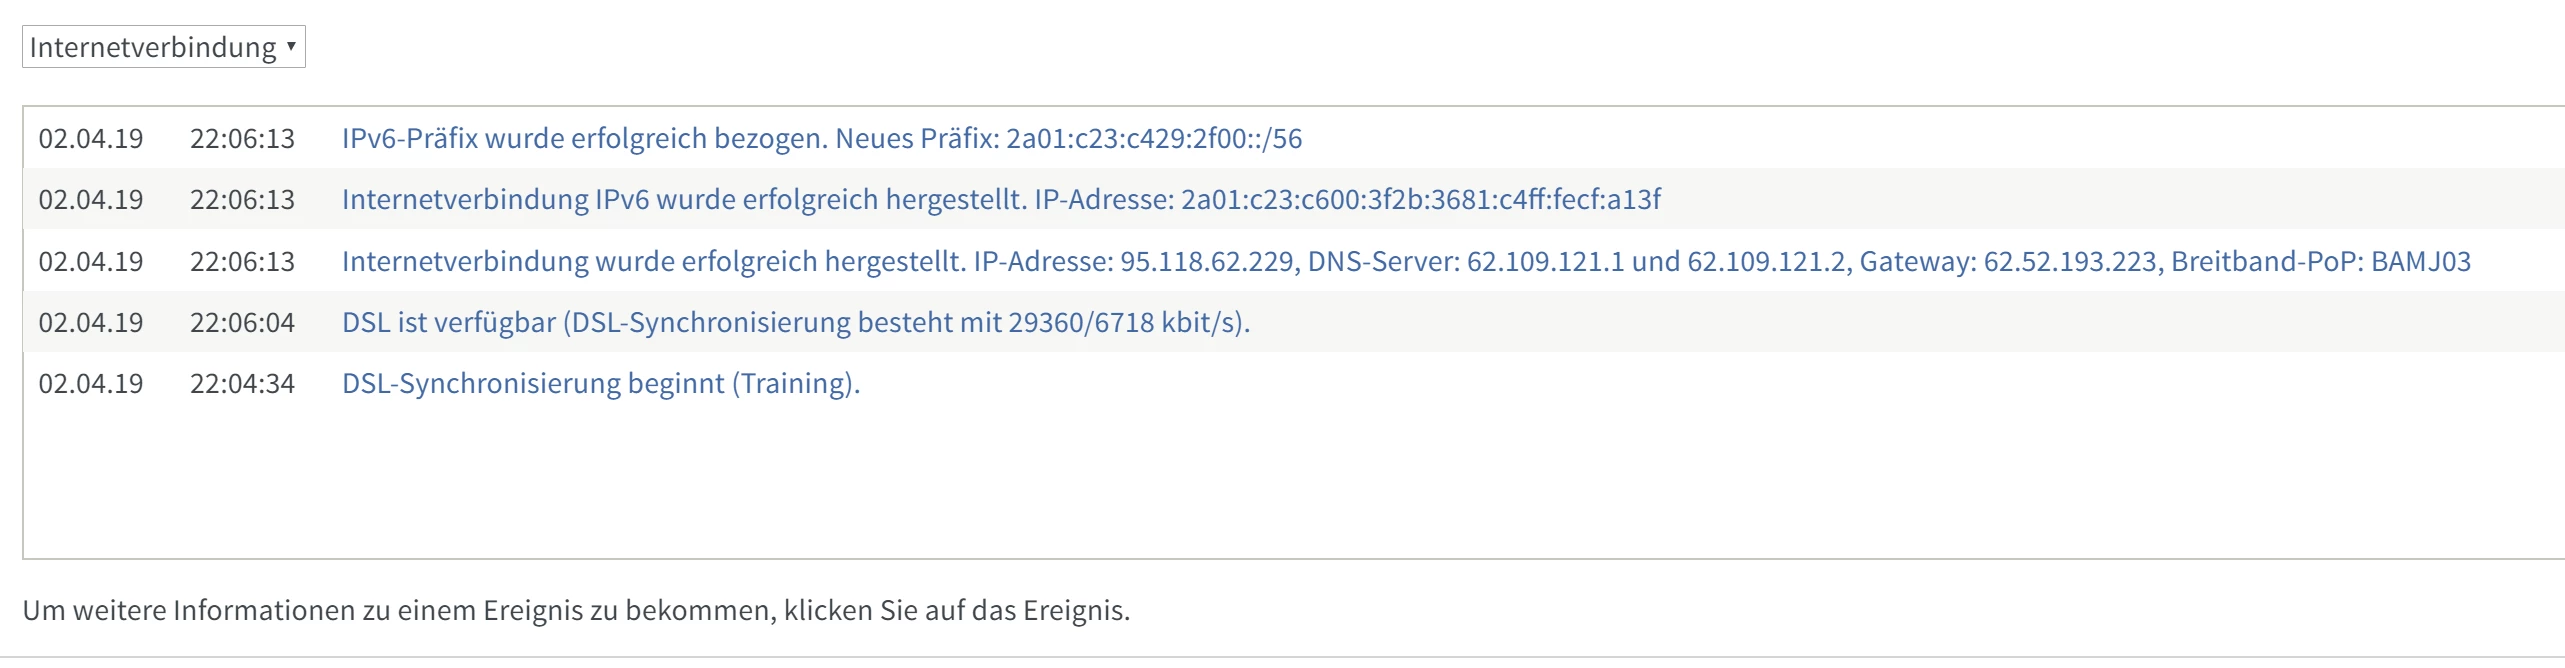Click the 22:06:04 timestamp
This screenshot has height=668, width=2565.
242,322
